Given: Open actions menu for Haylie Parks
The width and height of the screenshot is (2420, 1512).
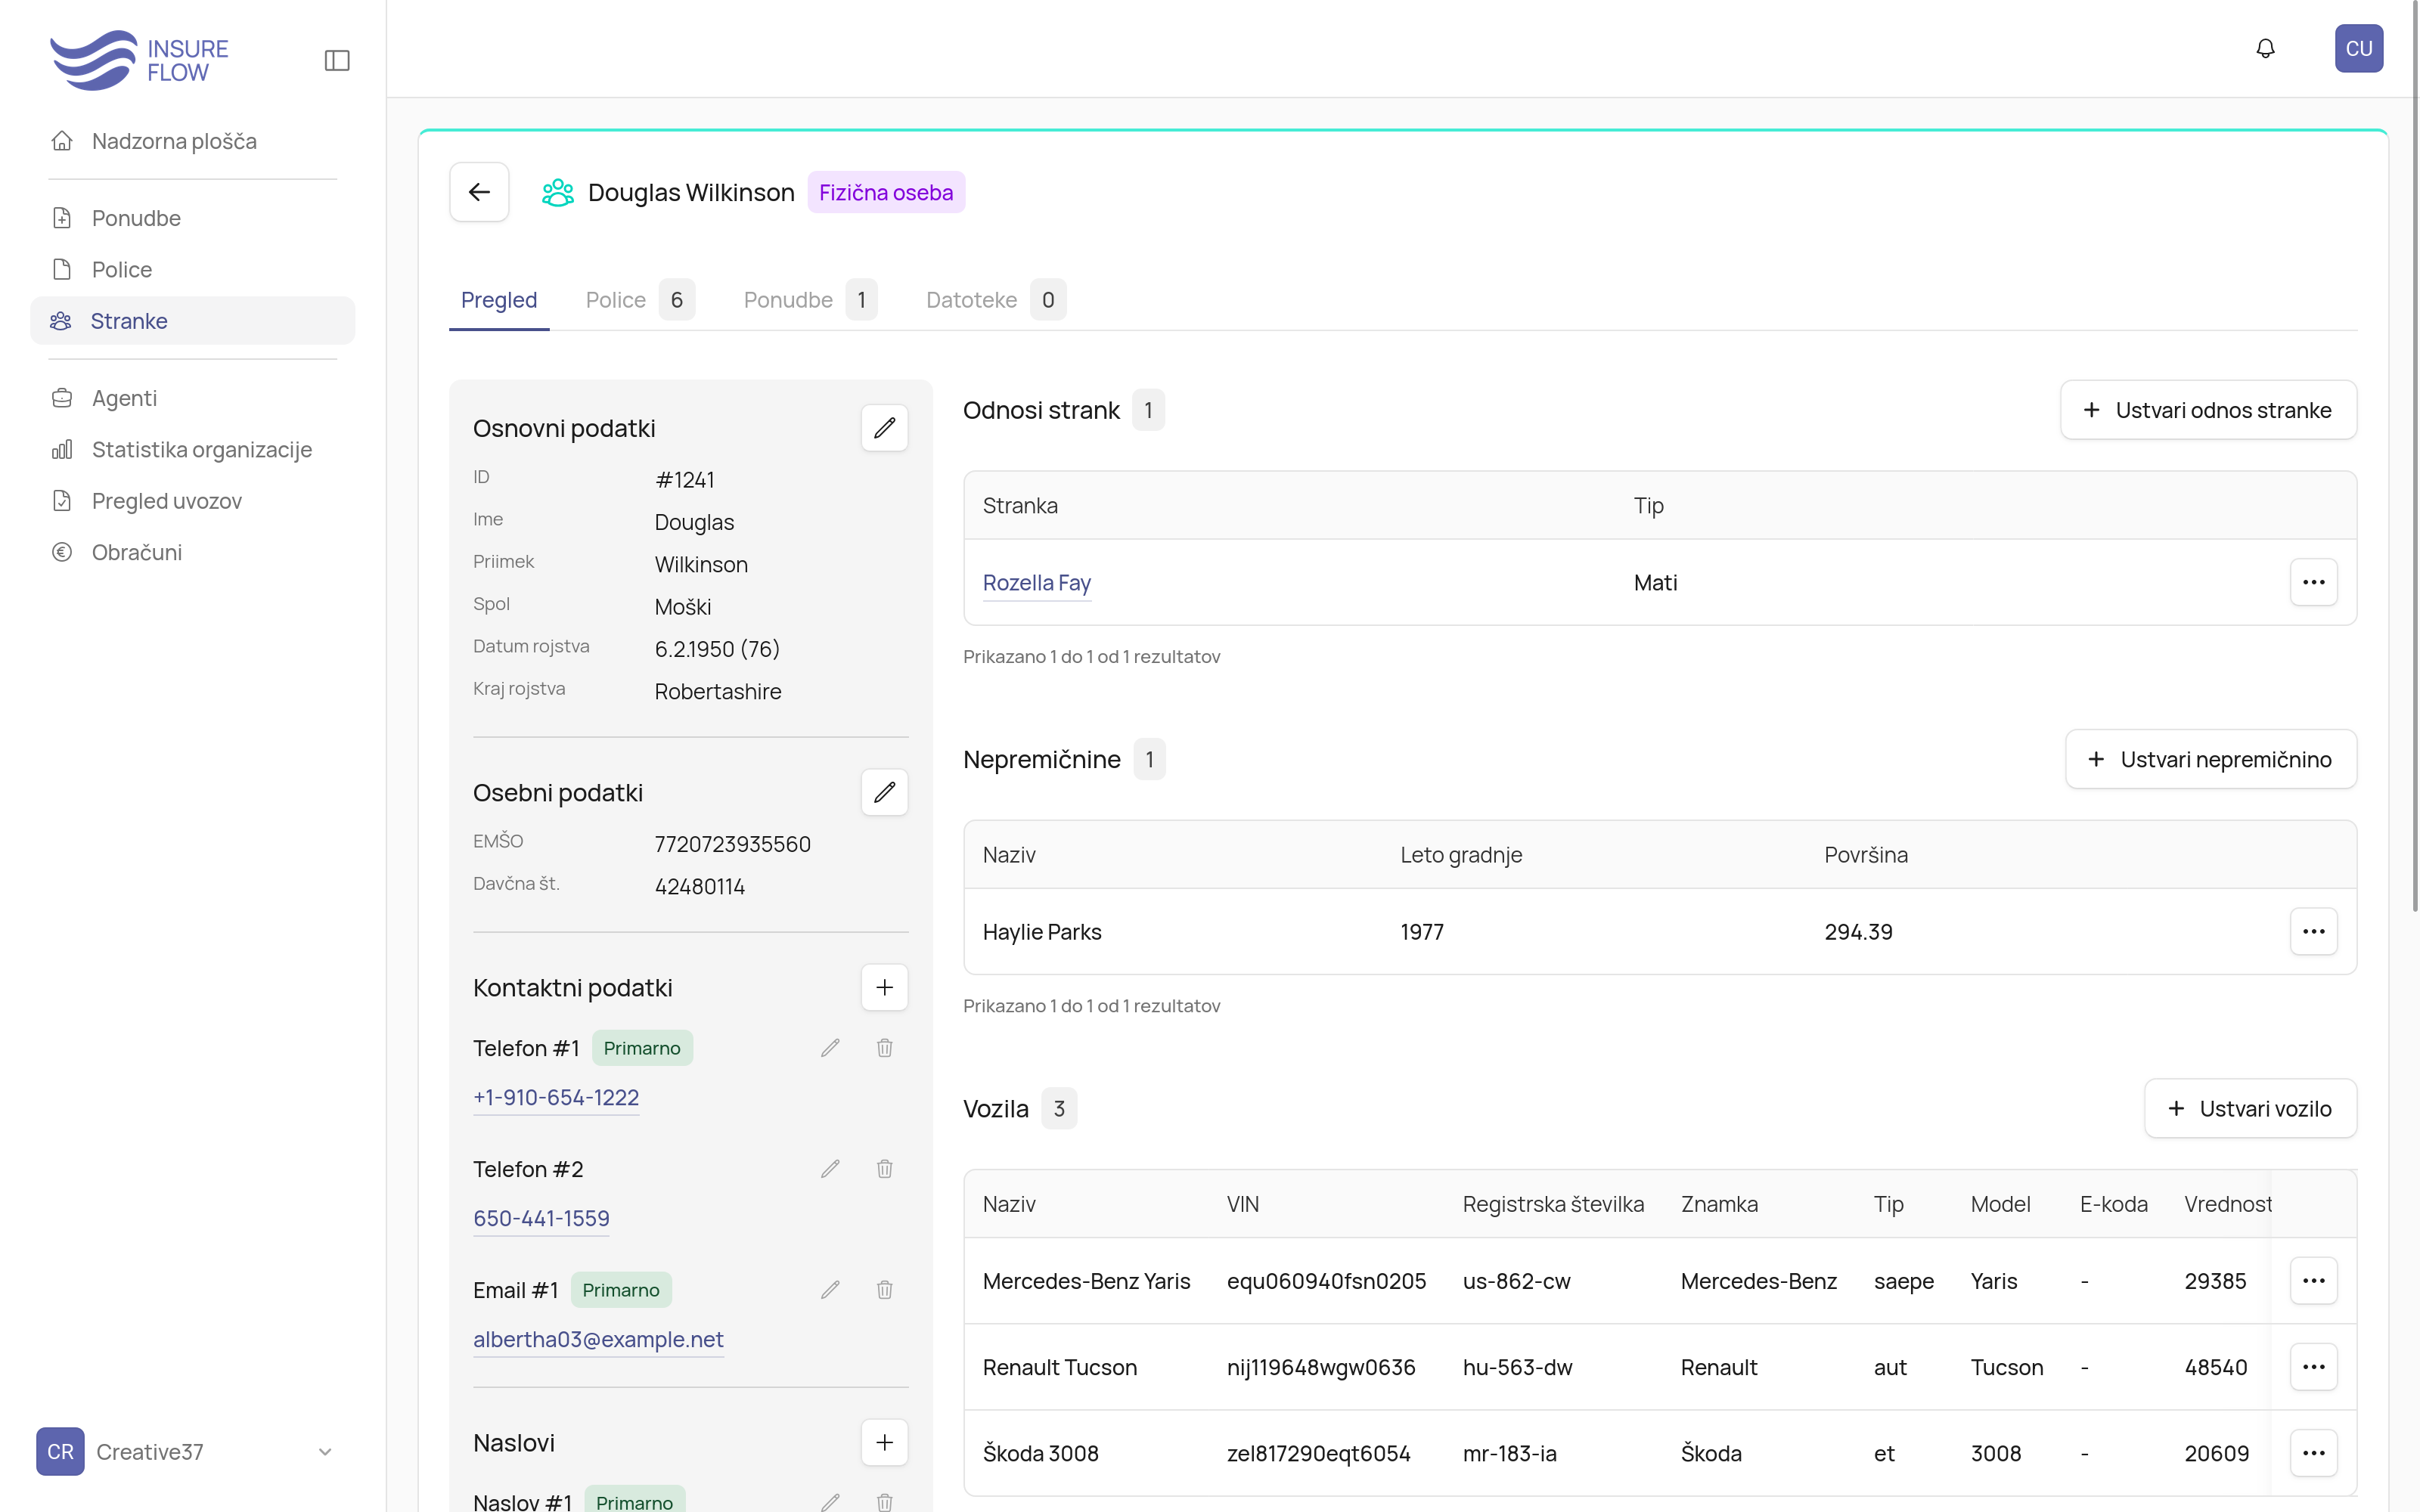Looking at the screenshot, I should point(2313,931).
